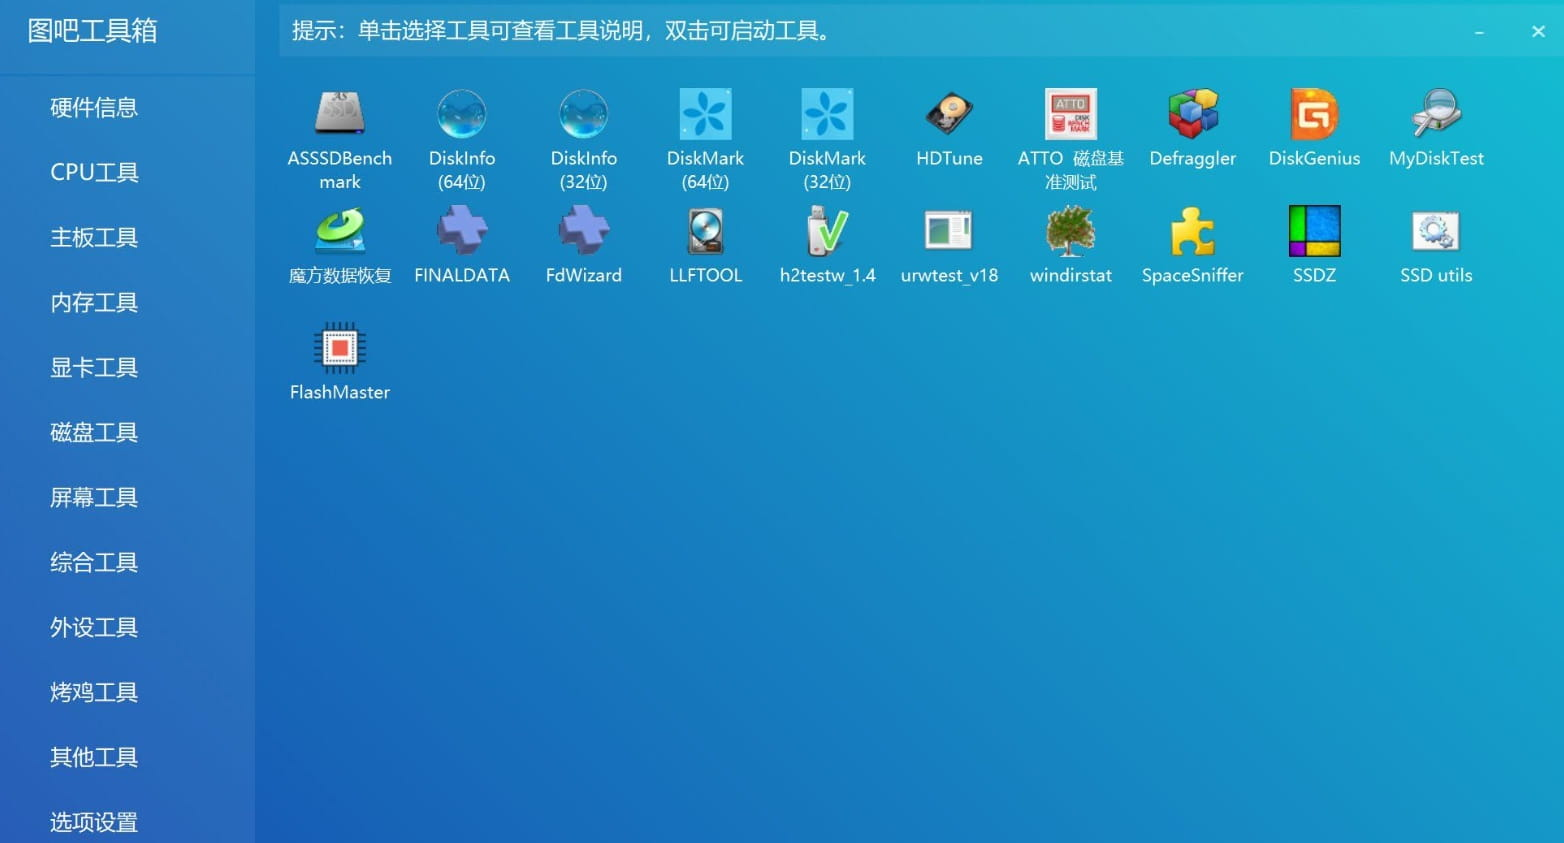Viewport: 1564px width, 843px height.
Task: Select the ATTO 磁盘基准测试 icon
Action: (x=1071, y=114)
